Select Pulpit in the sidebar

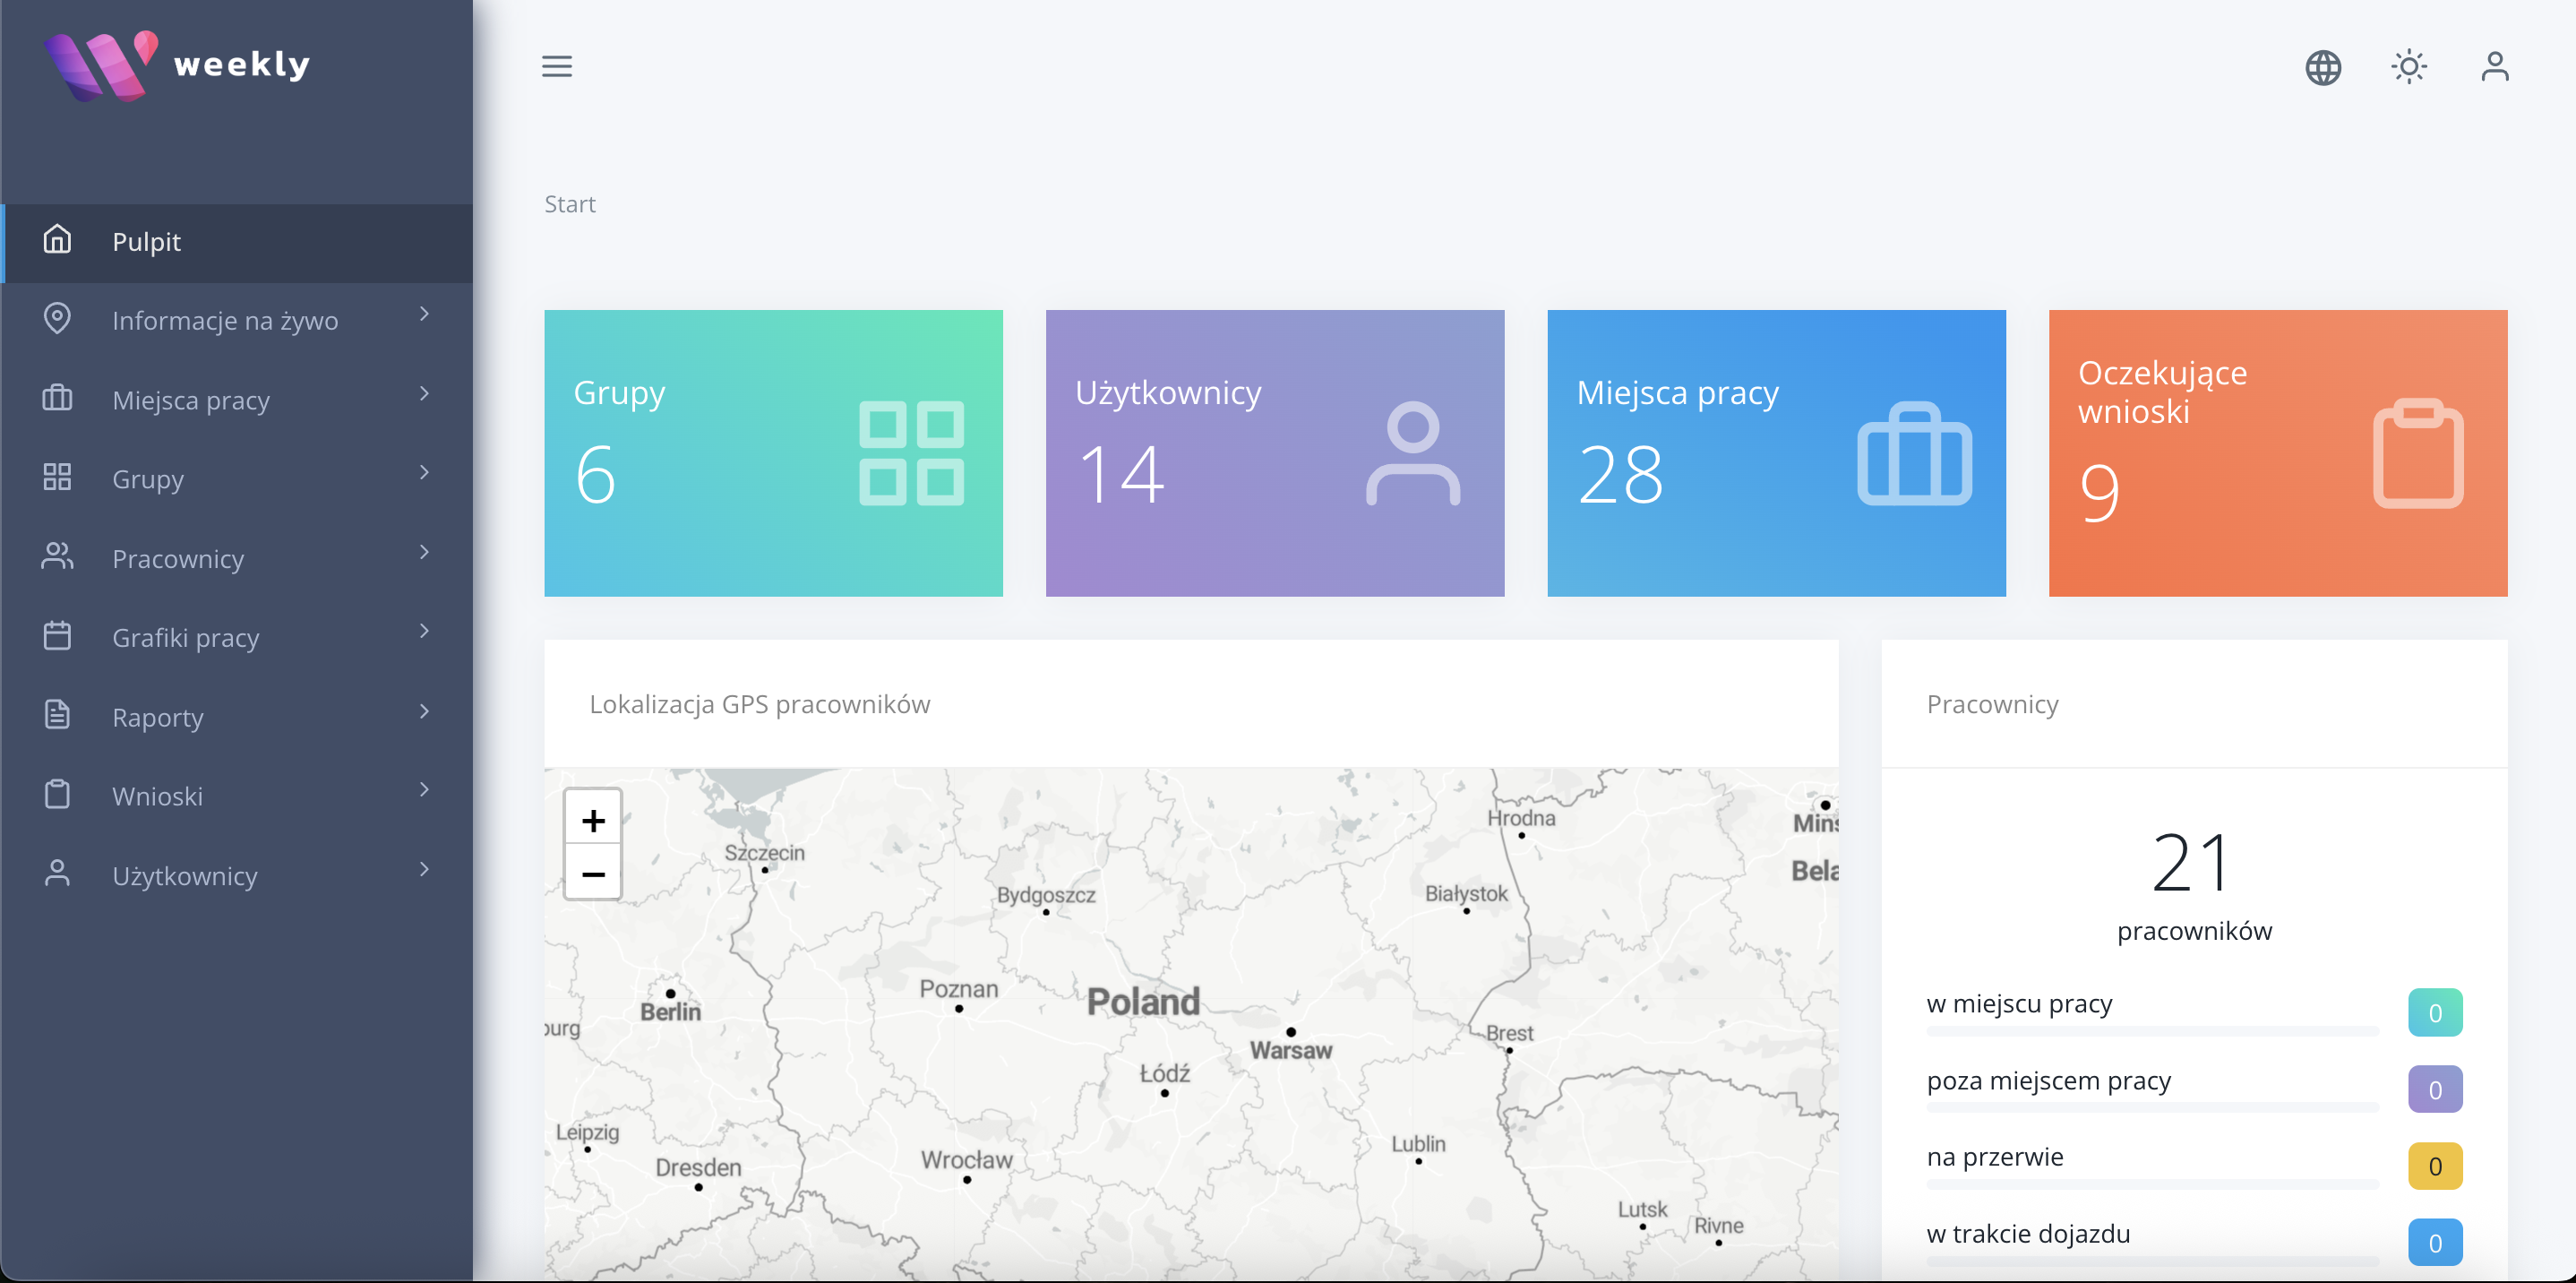coord(146,242)
